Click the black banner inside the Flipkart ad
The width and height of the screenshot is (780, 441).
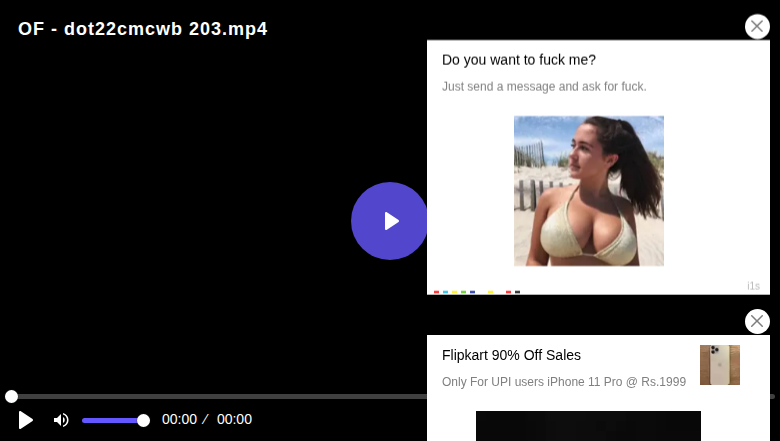click(x=588, y=426)
